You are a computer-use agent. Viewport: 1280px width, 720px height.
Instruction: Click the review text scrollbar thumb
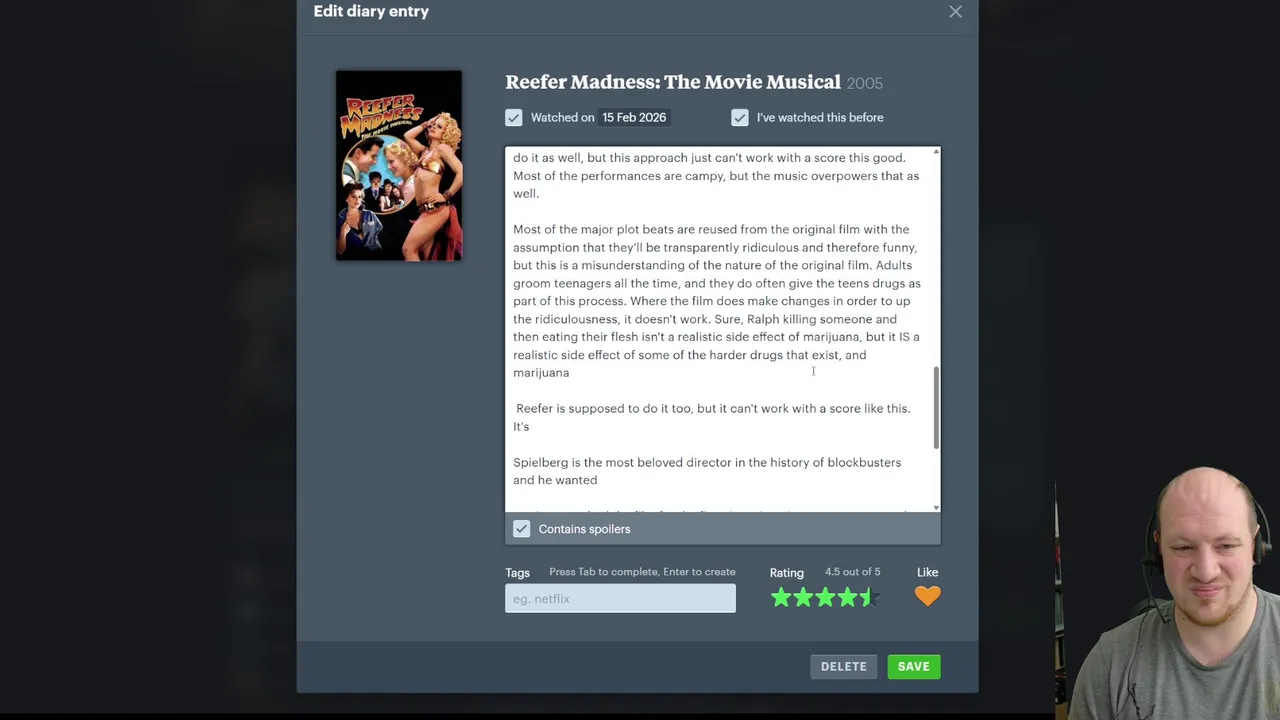tap(936, 407)
